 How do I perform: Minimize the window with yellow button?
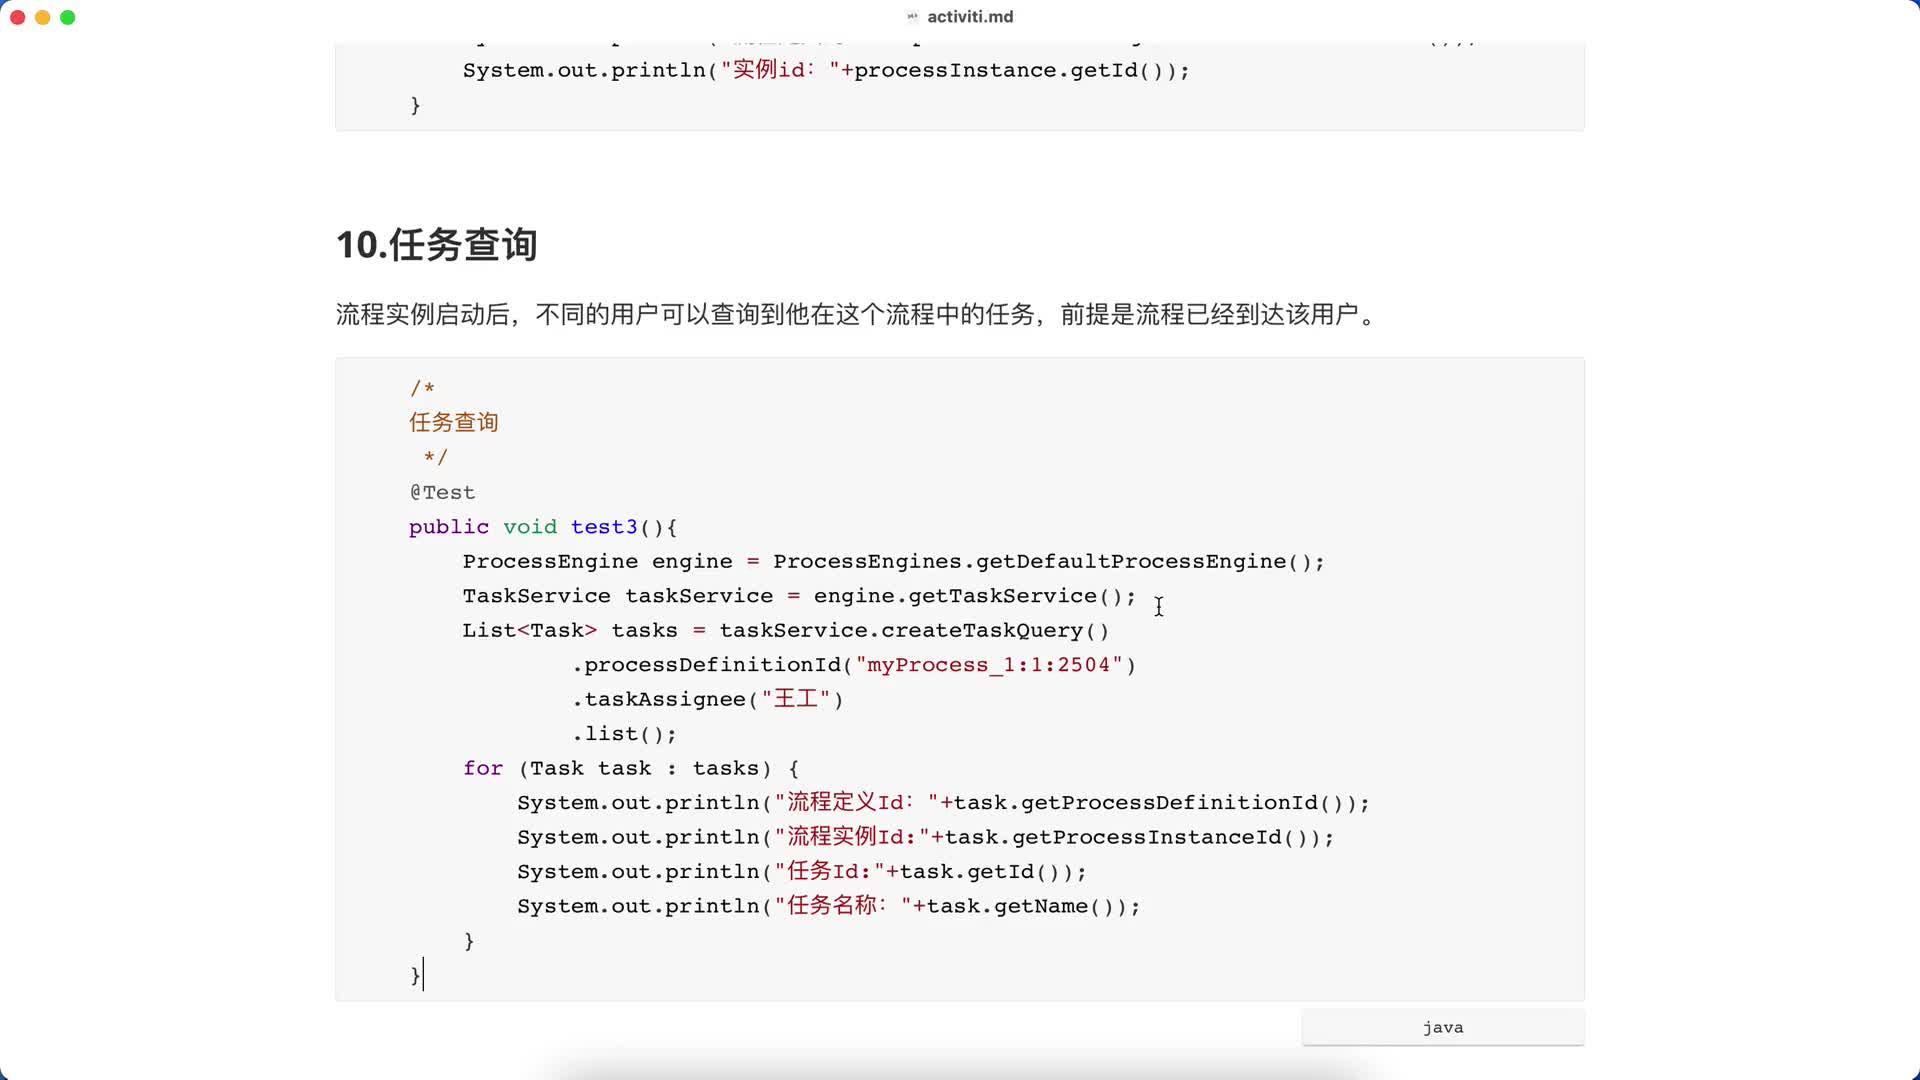(x=42, y=17)
